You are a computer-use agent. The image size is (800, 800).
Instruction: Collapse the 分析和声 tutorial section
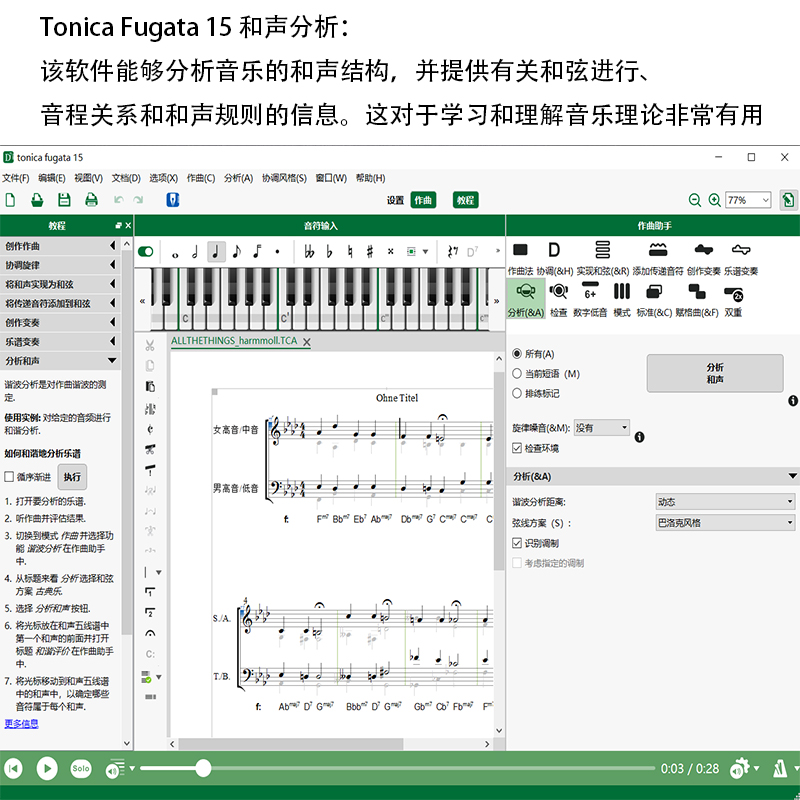click(x=60, y=361)
